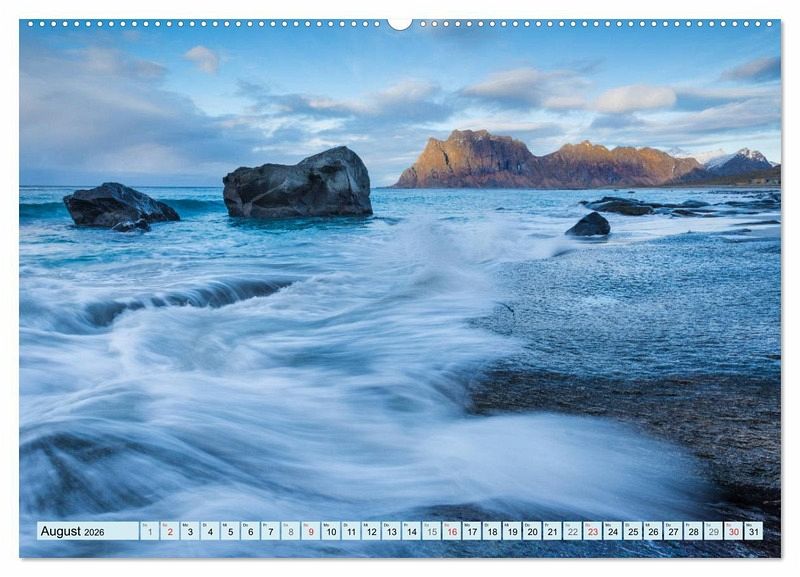The width and height of the screenshot is (800, 577).
Task: Pick Saturday date 29
Action: [x=713, y=531]
